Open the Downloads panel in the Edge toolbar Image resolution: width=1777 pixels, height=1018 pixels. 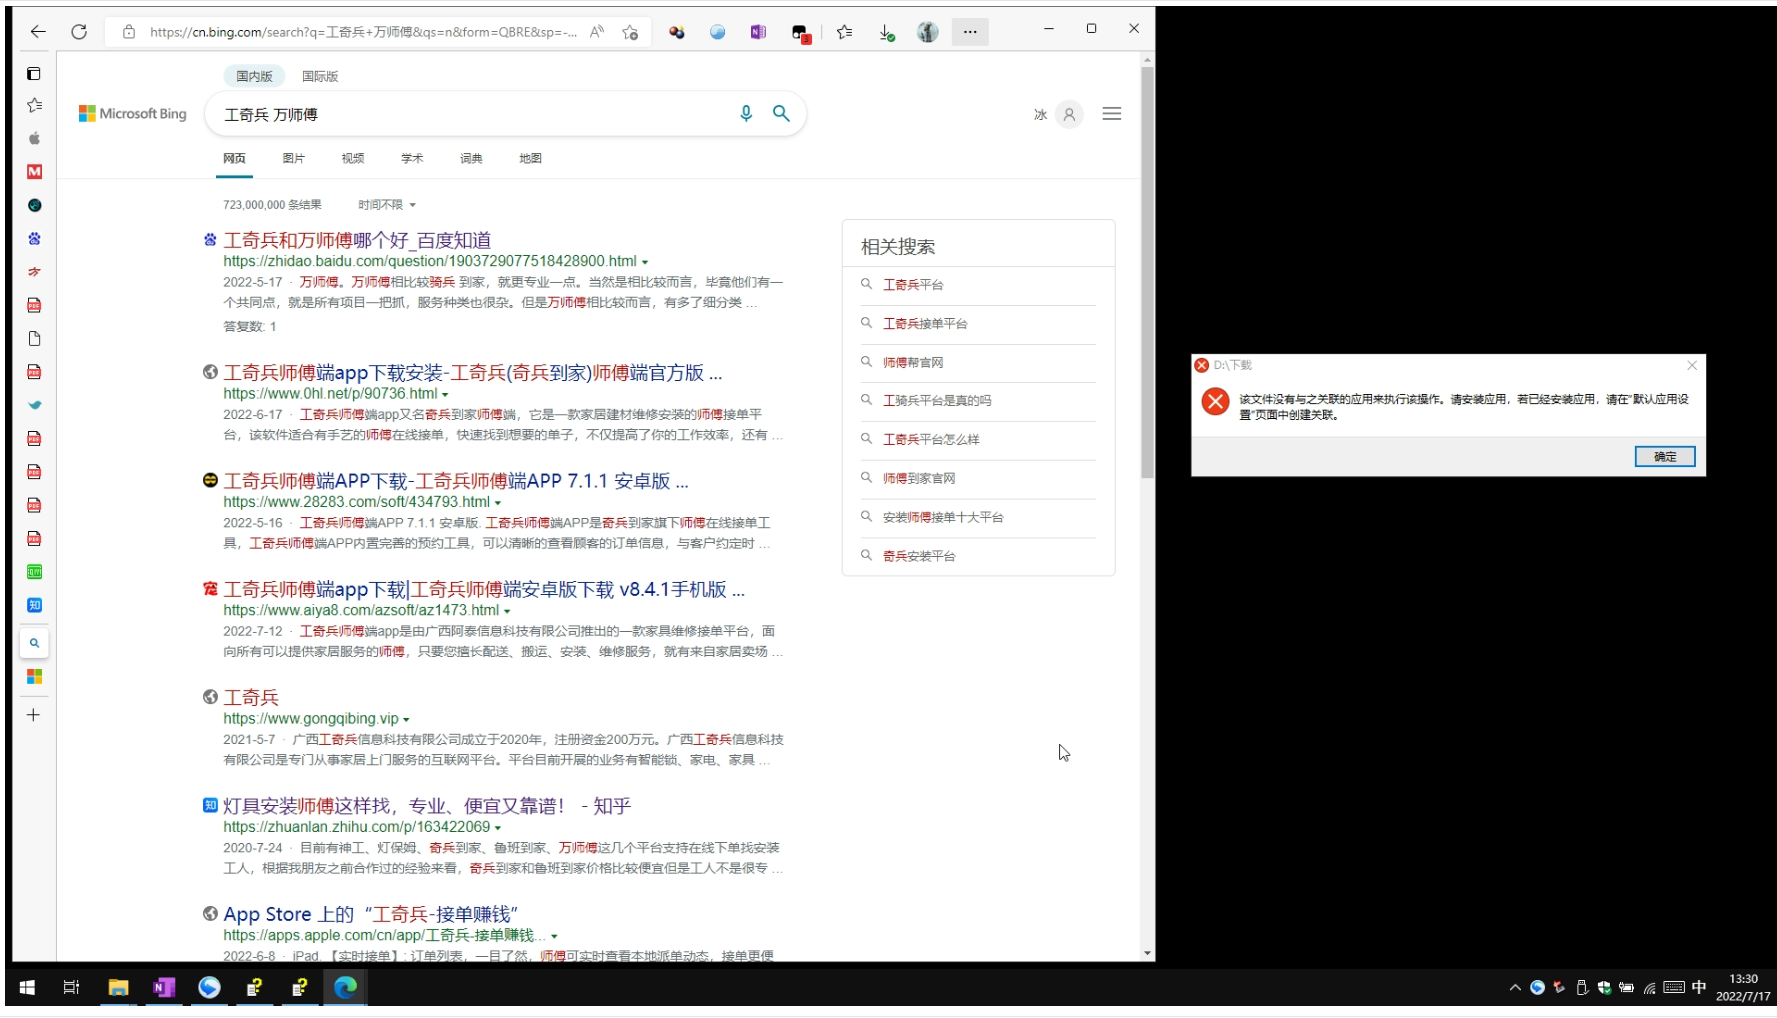[x=886, y=32]
